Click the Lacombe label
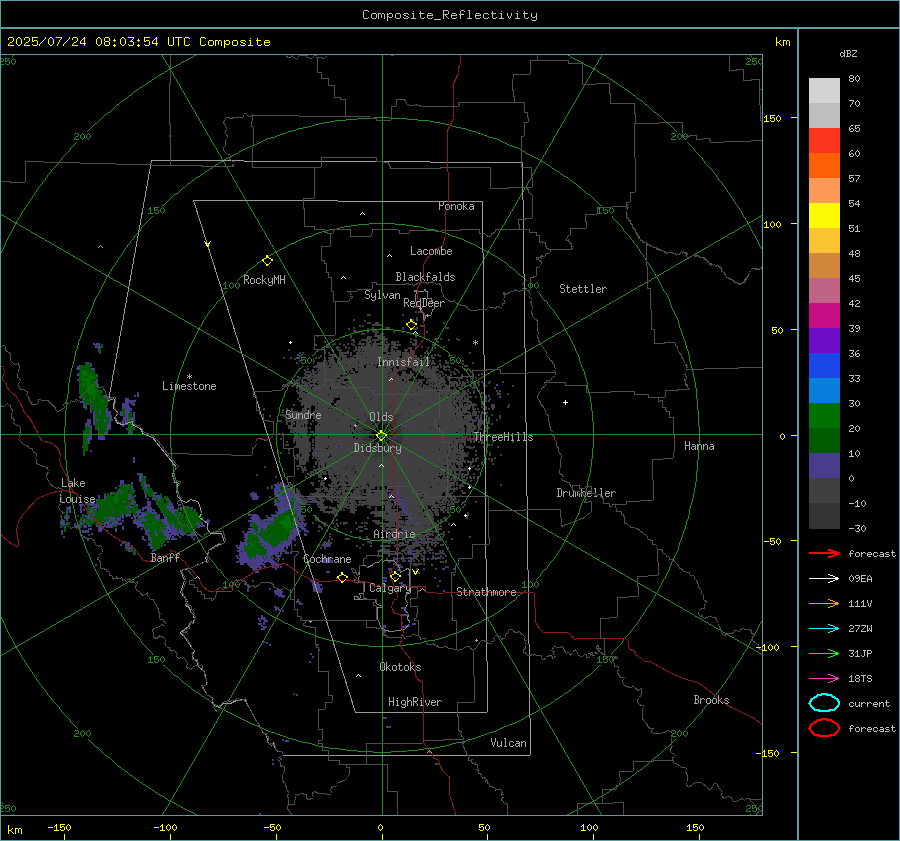 431,251
